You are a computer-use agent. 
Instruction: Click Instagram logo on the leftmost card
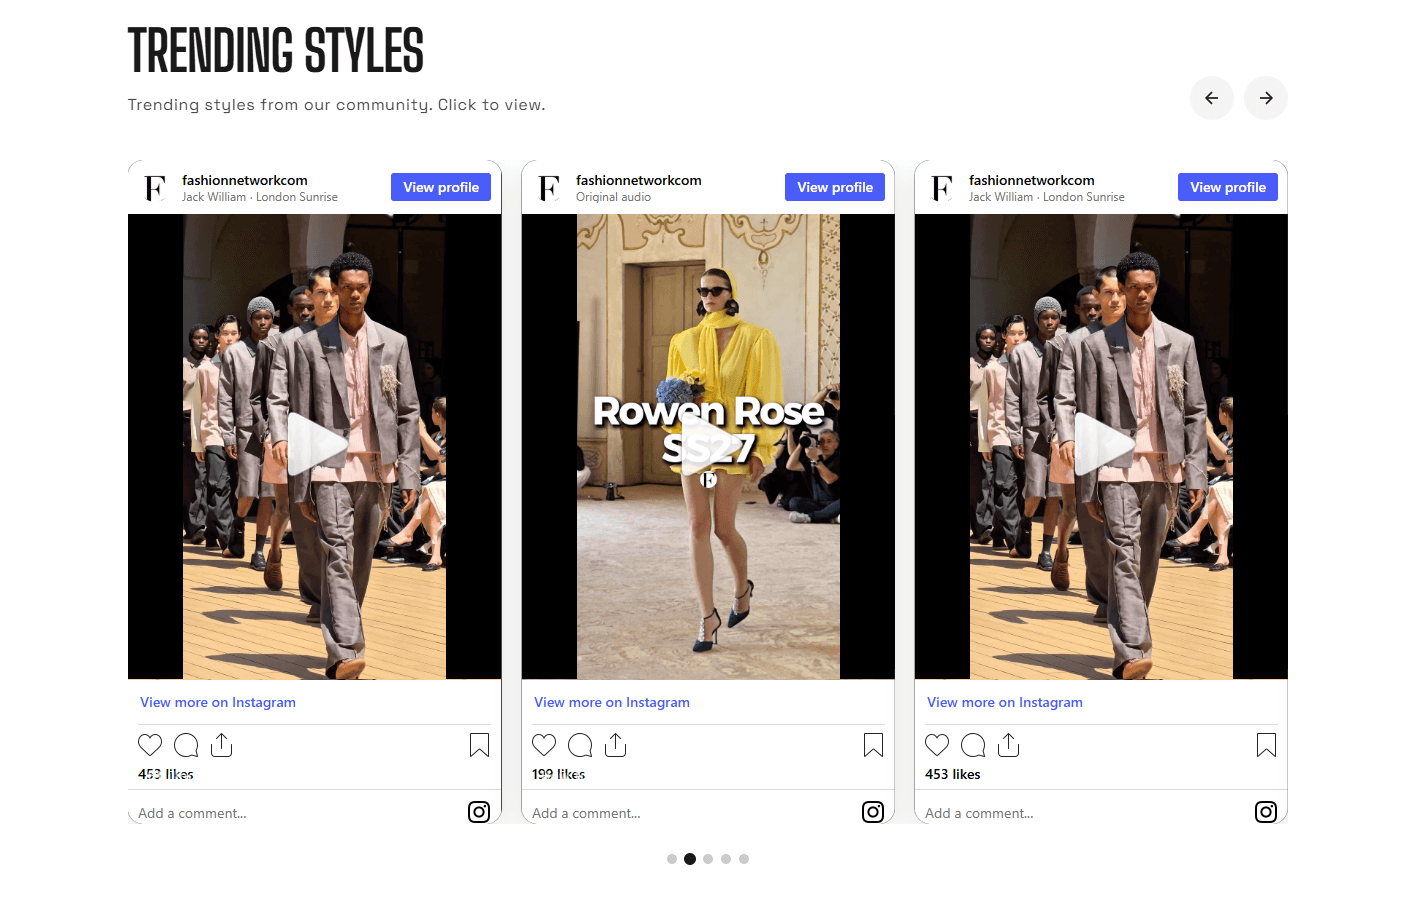[479, 812]
